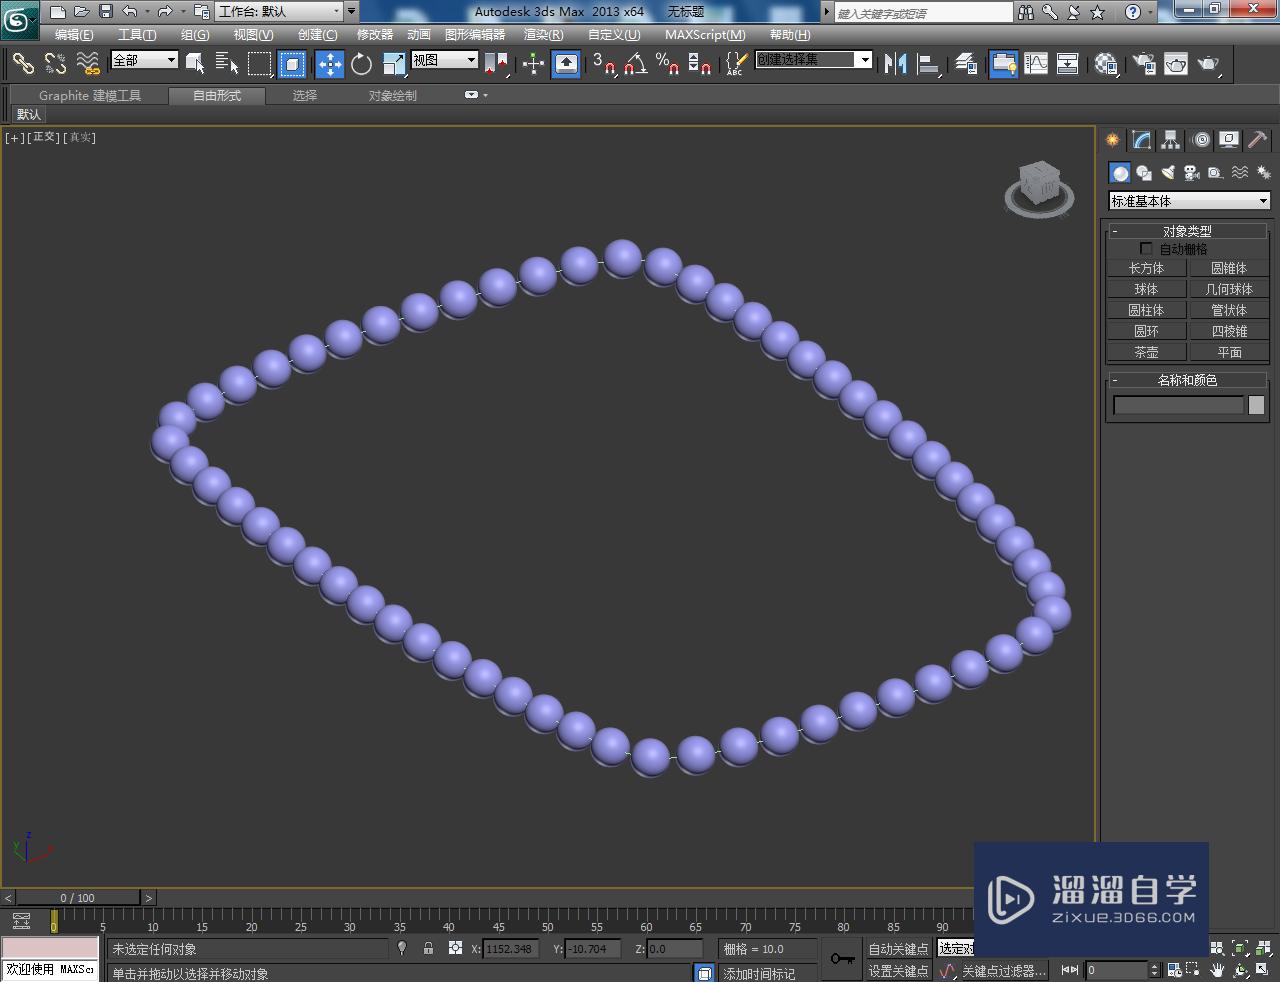
Task: Toggle the selection lock icon
Action: click(x=428, y=948)
